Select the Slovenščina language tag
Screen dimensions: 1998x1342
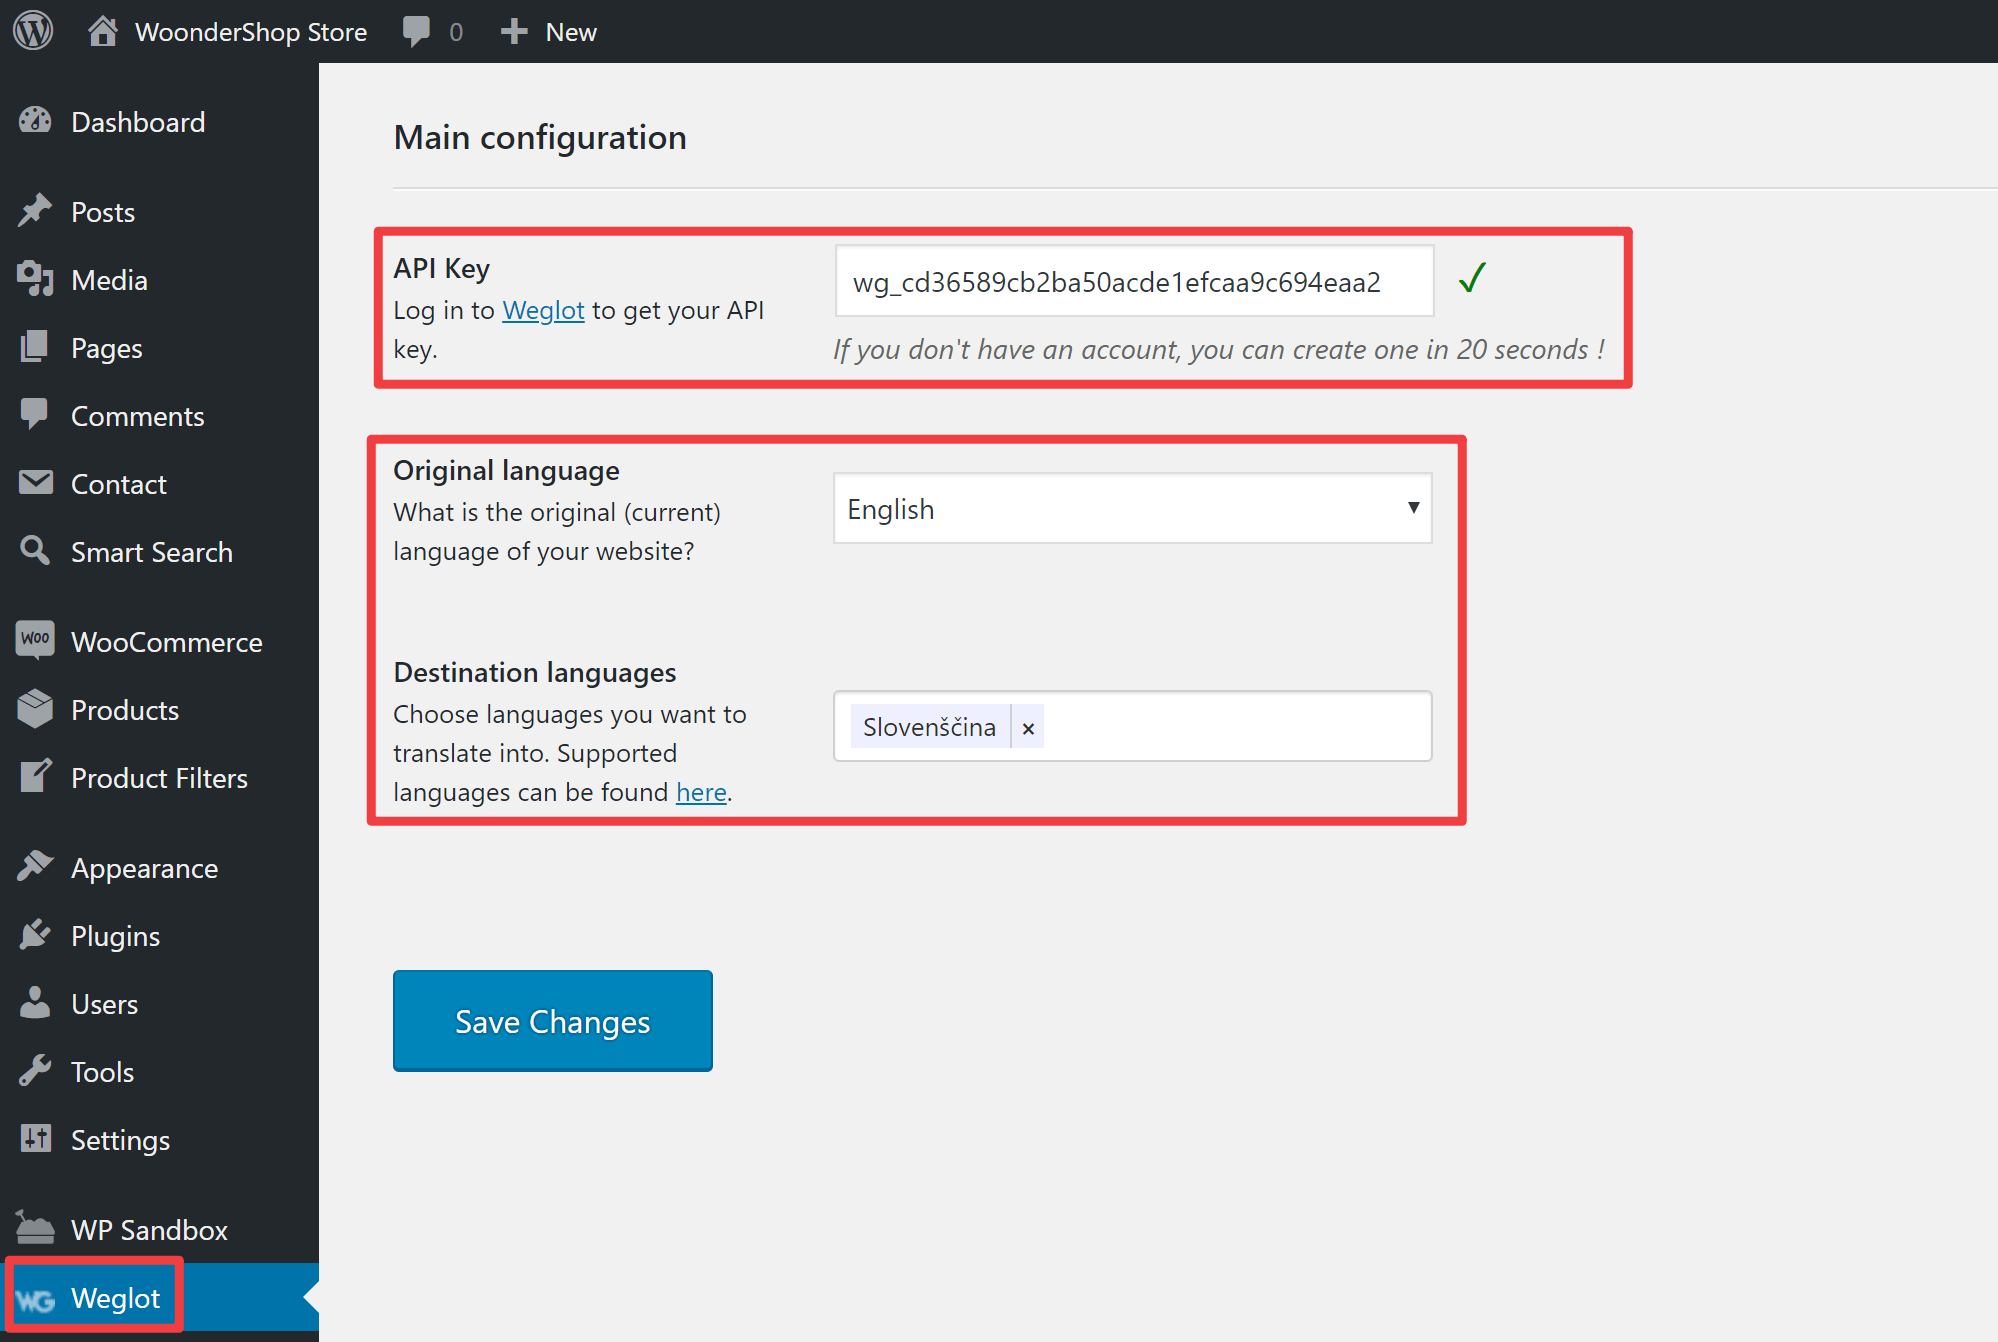point(929,727)
